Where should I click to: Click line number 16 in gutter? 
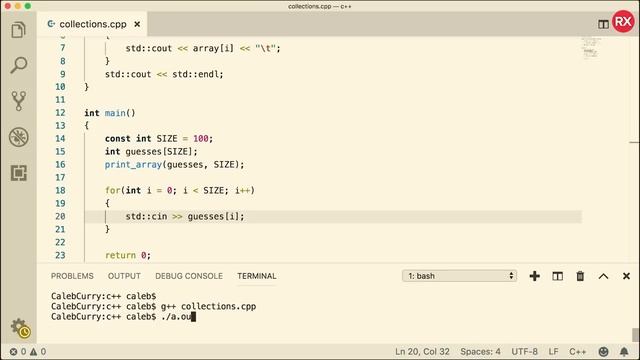(x=60, y=164)
